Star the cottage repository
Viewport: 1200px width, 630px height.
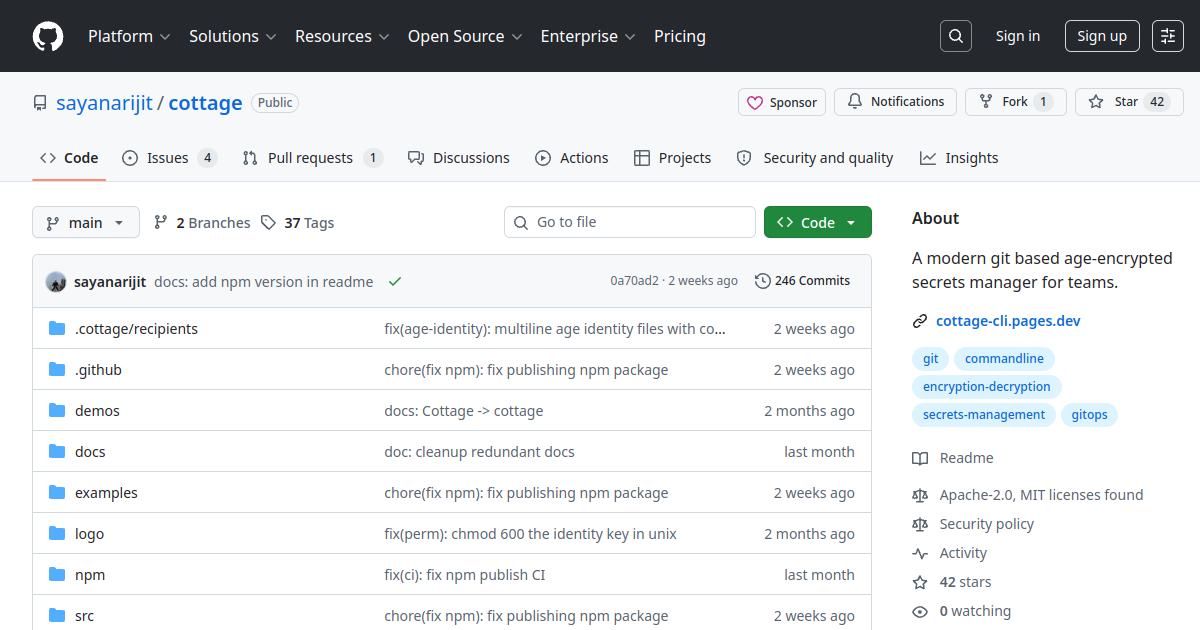click(x=1129, y=102)
